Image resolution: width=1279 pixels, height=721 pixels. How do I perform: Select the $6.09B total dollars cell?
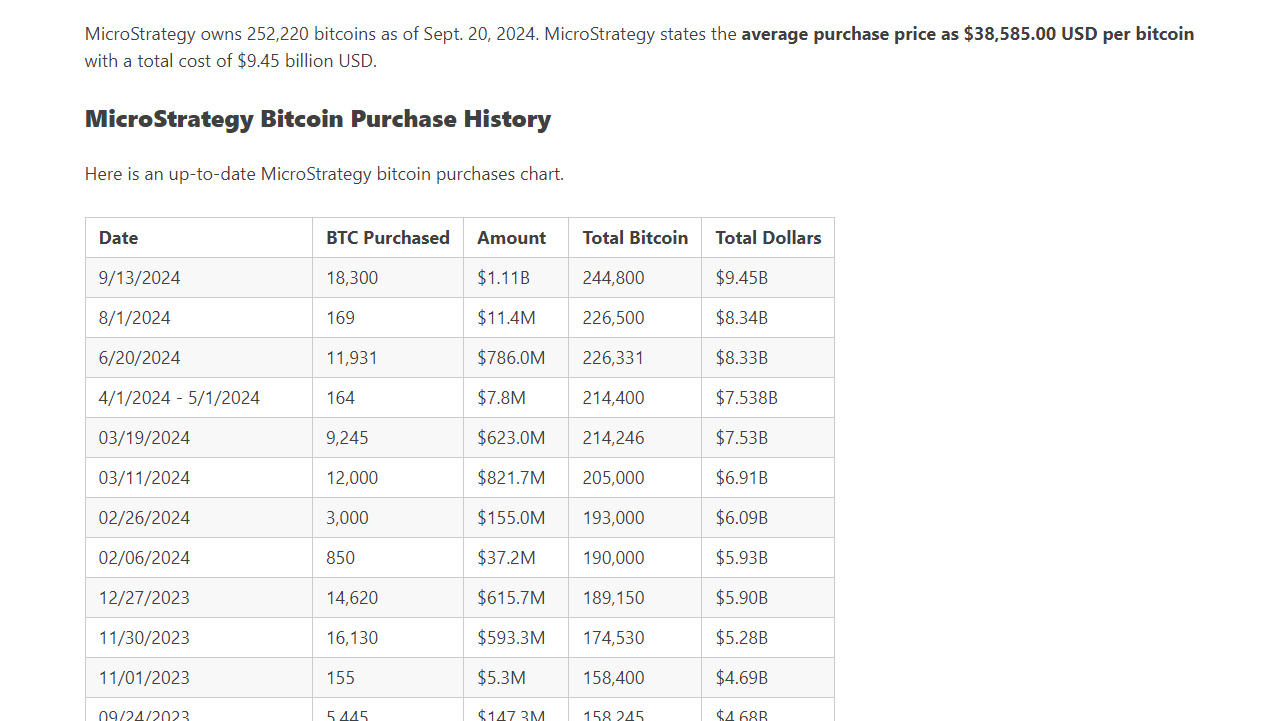coord(768,518)
